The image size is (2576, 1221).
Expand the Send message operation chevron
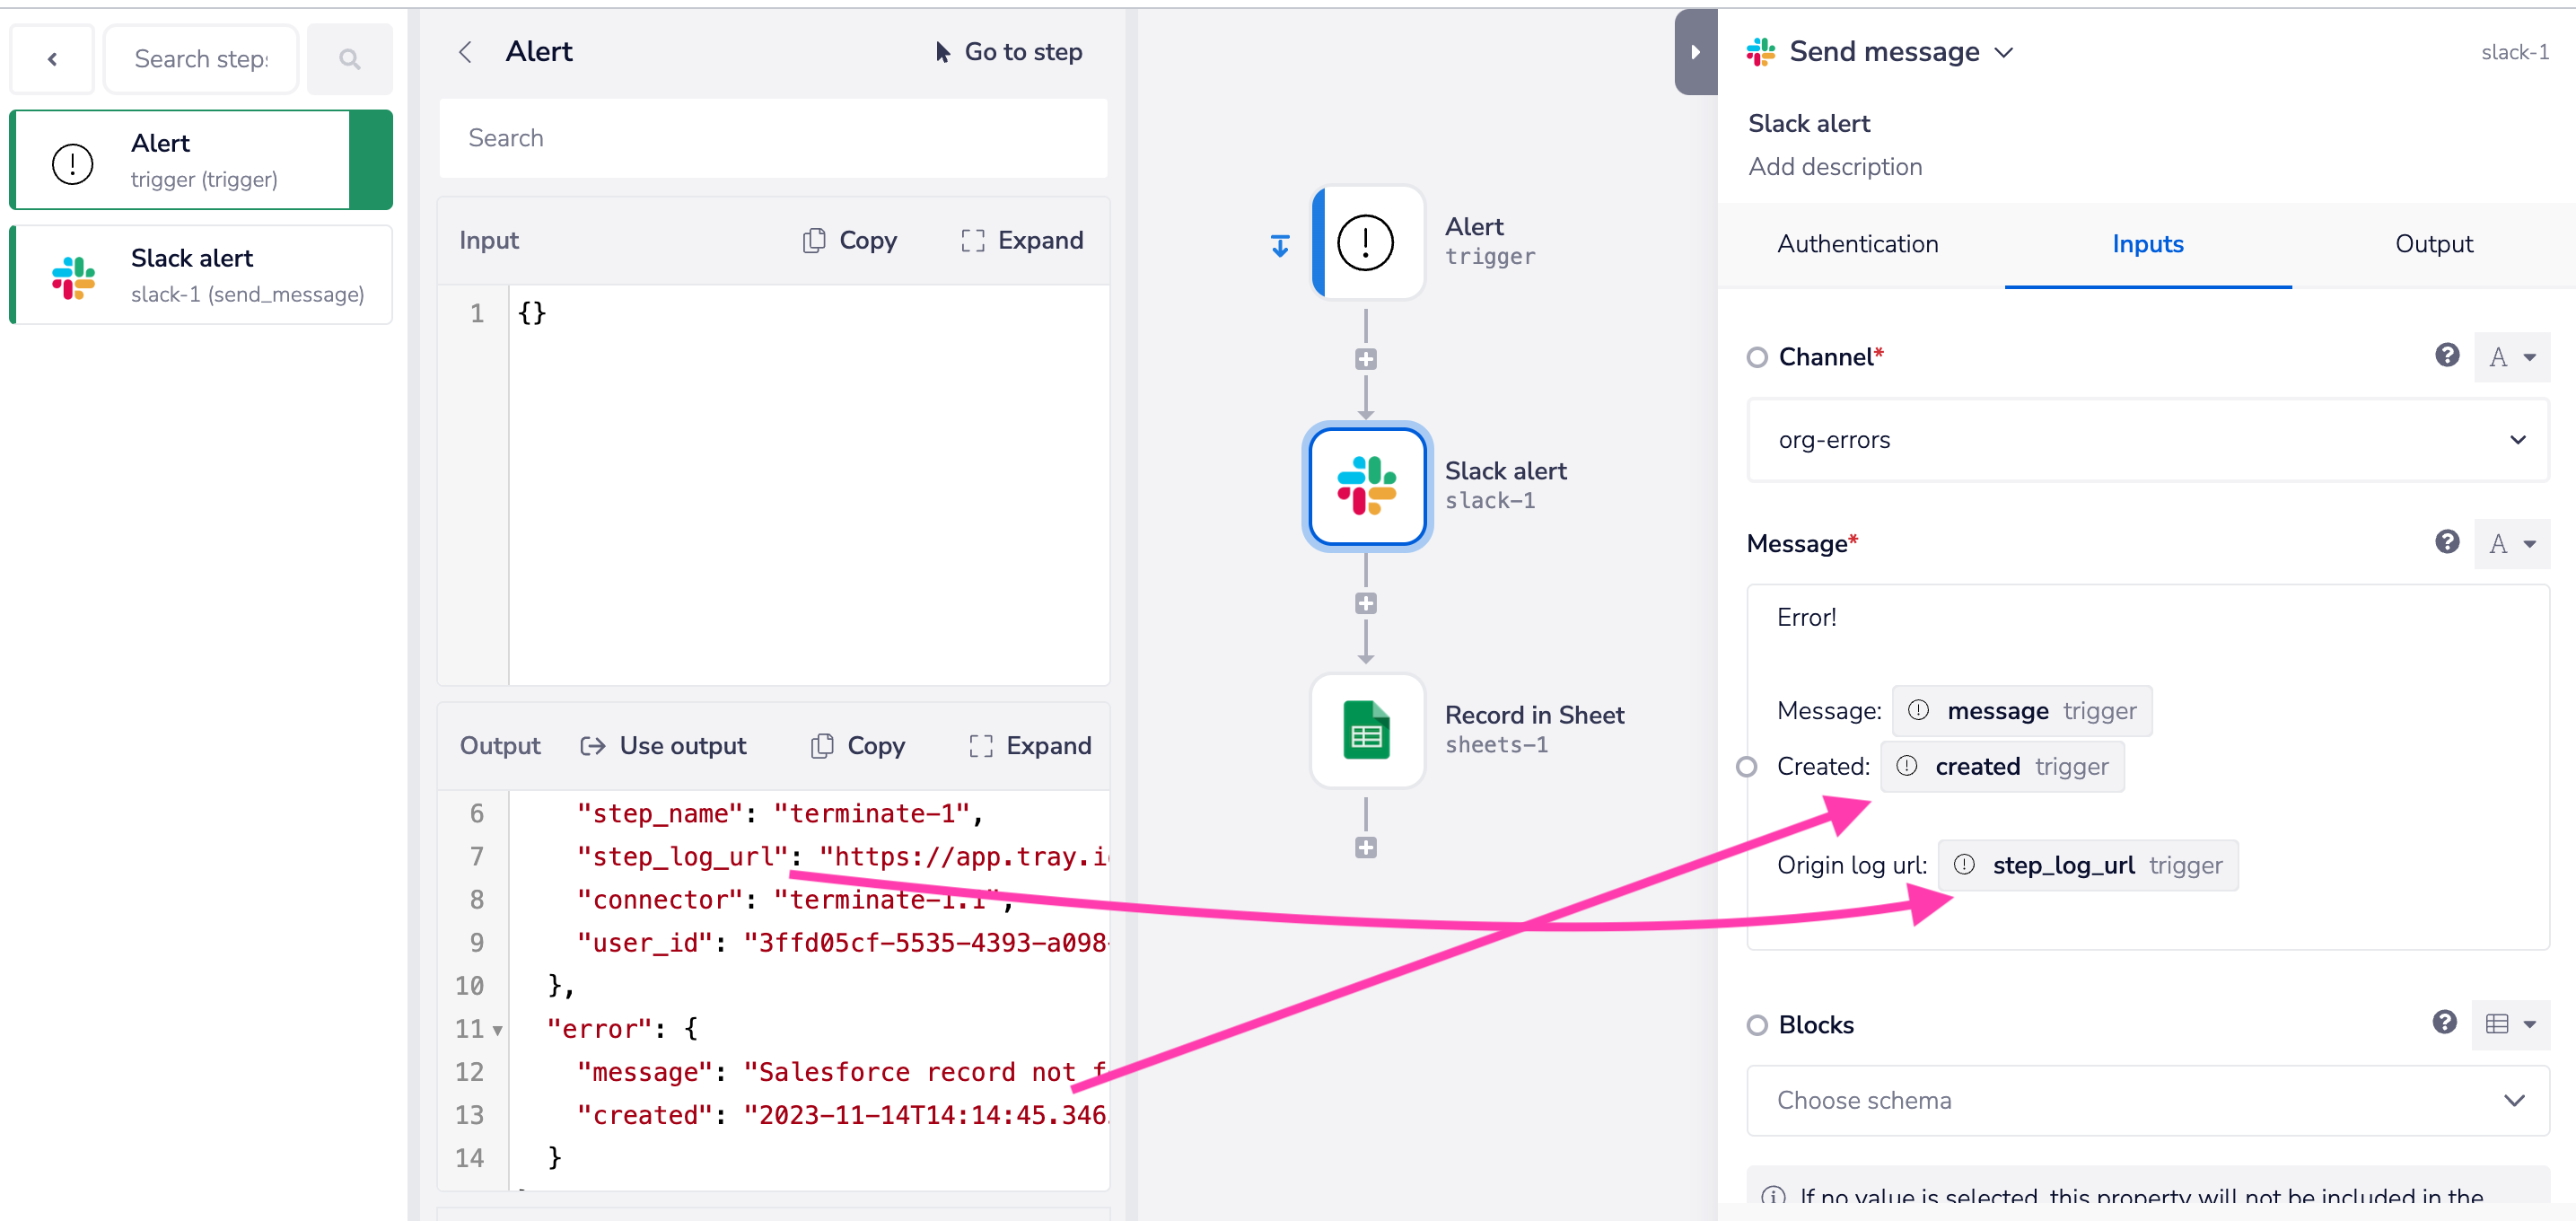[2004, 53]
